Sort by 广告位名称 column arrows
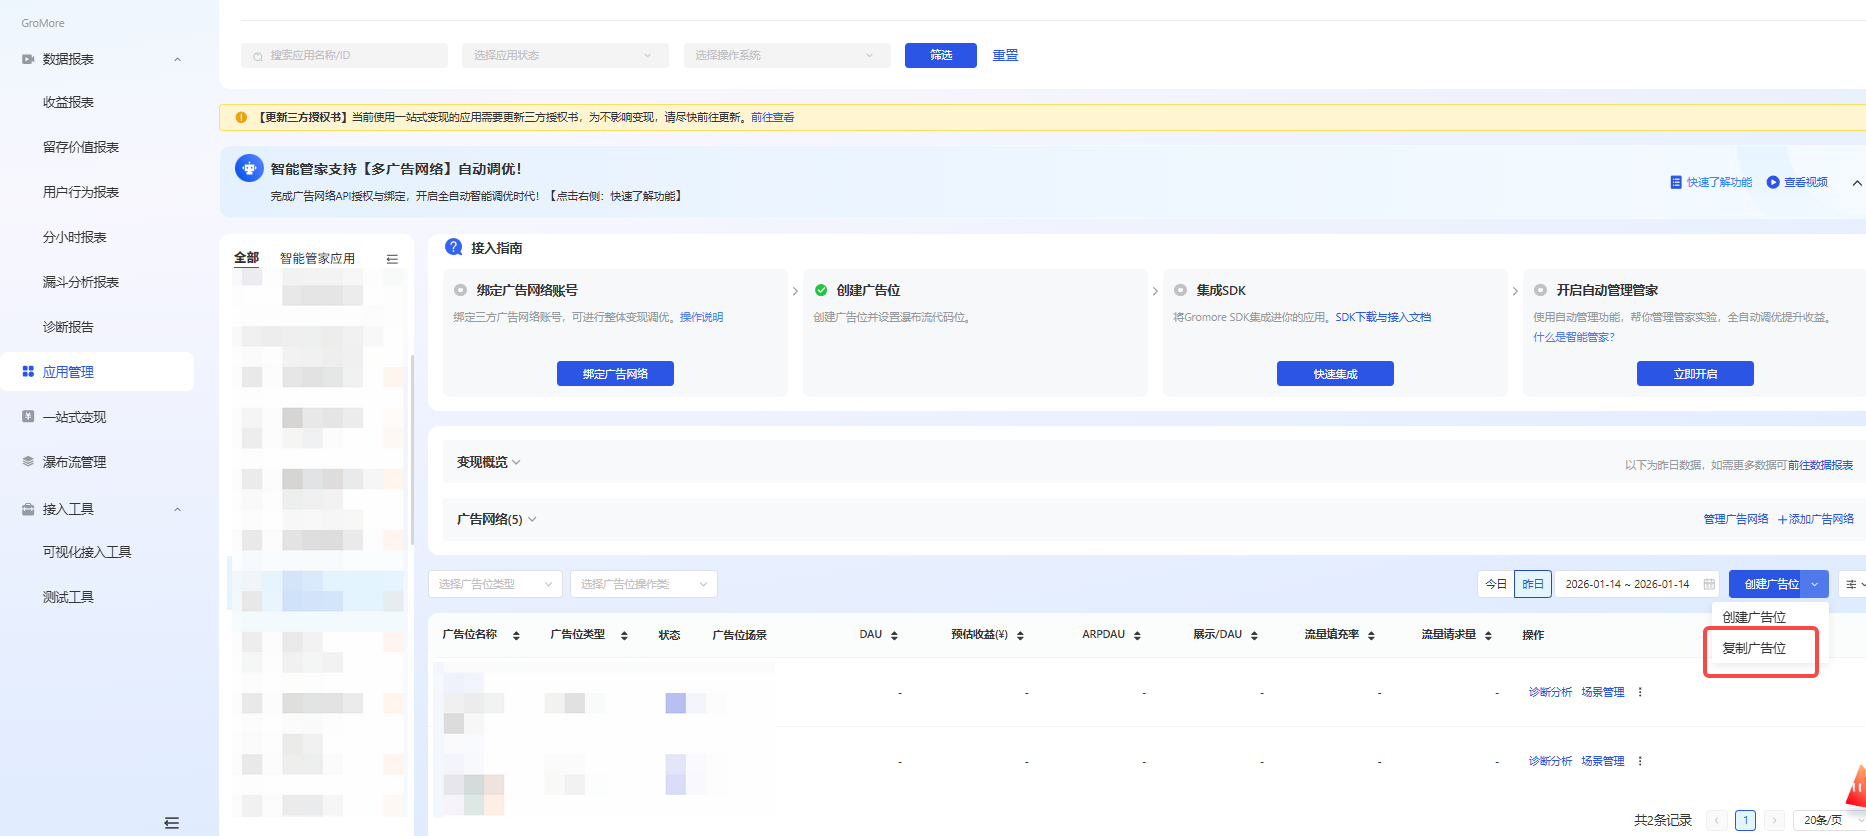The image size is (1866, 836). click(x=516, y=635)
